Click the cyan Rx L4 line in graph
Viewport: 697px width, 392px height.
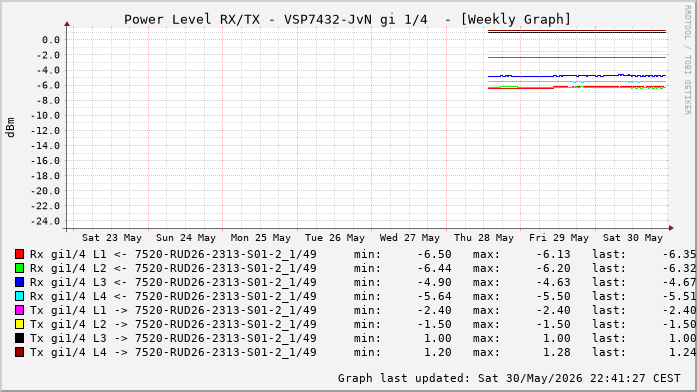[577, 81]
